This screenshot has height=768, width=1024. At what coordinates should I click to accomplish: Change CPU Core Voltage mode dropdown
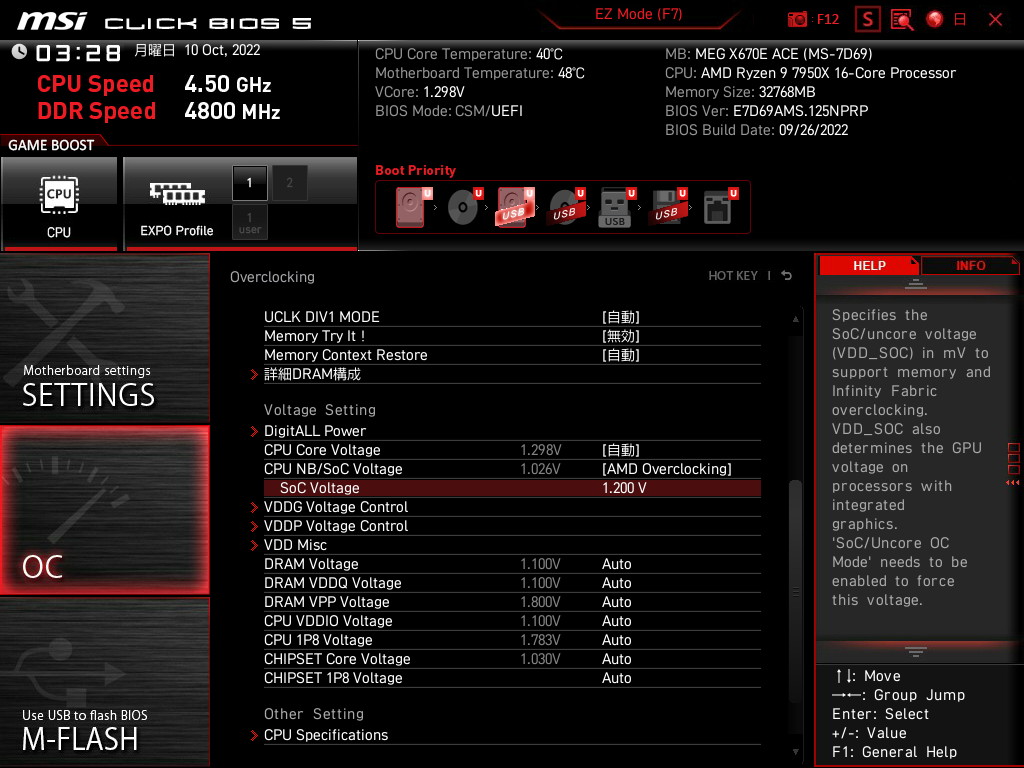click(620, 449)
